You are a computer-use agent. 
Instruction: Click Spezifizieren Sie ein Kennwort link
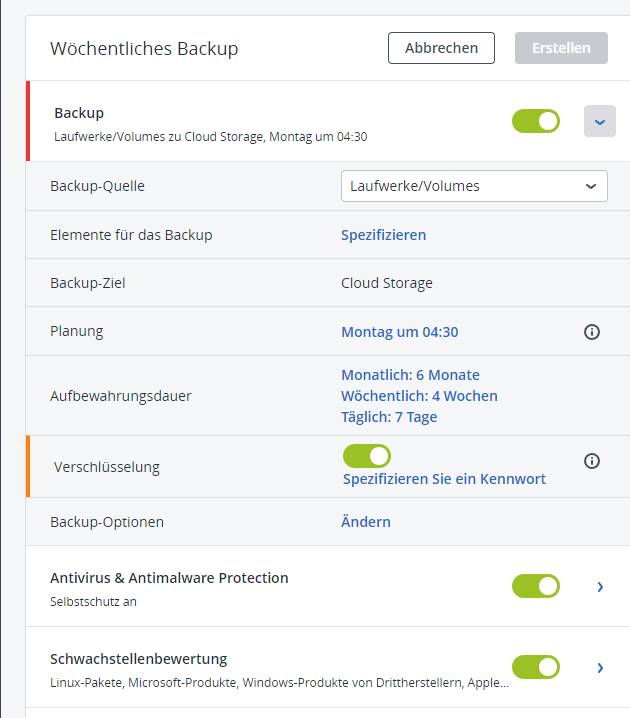444,479
